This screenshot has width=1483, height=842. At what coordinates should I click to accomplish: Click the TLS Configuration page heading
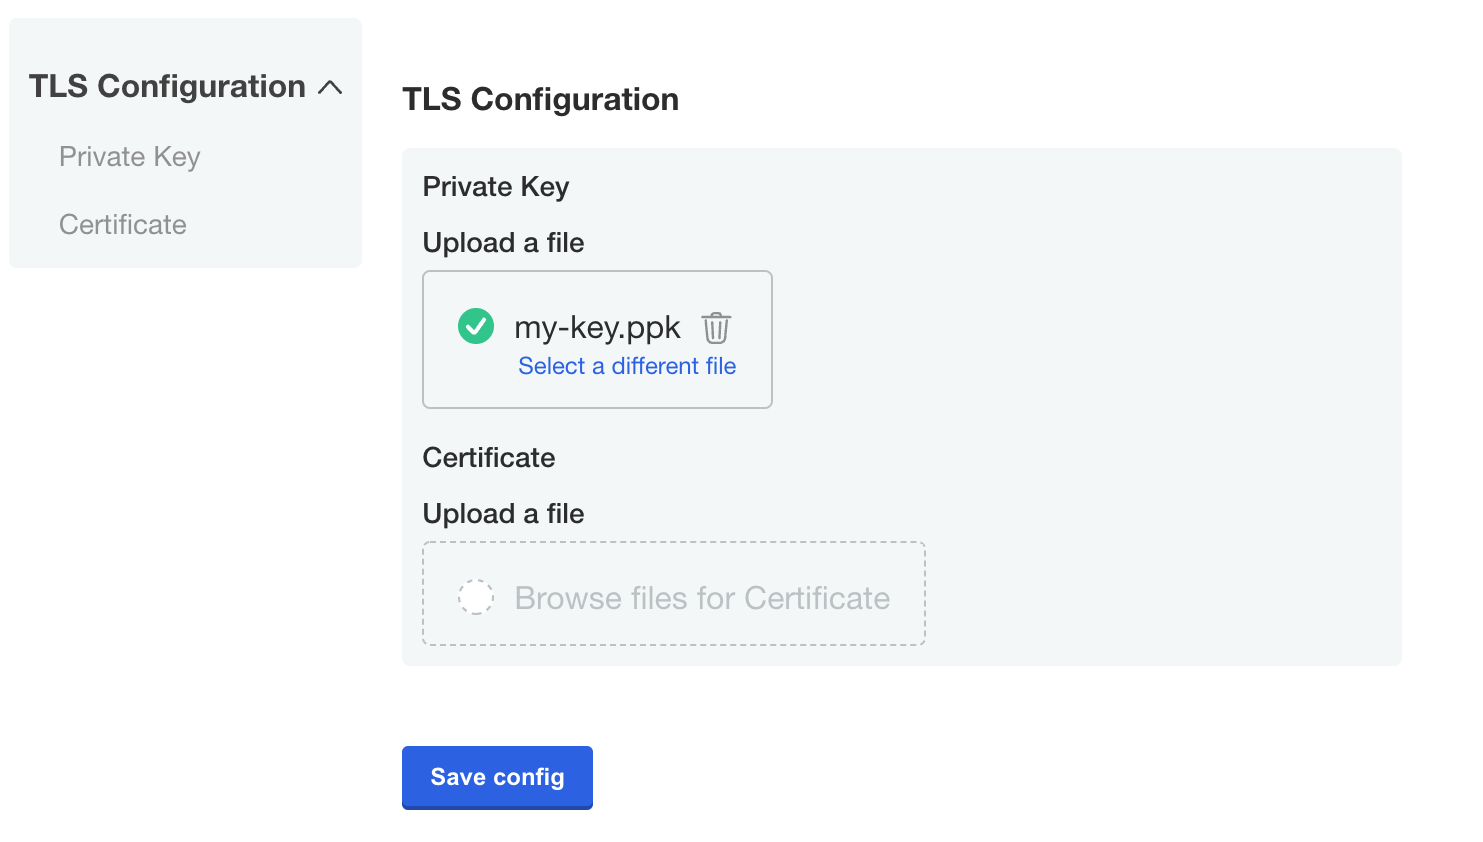540,99
